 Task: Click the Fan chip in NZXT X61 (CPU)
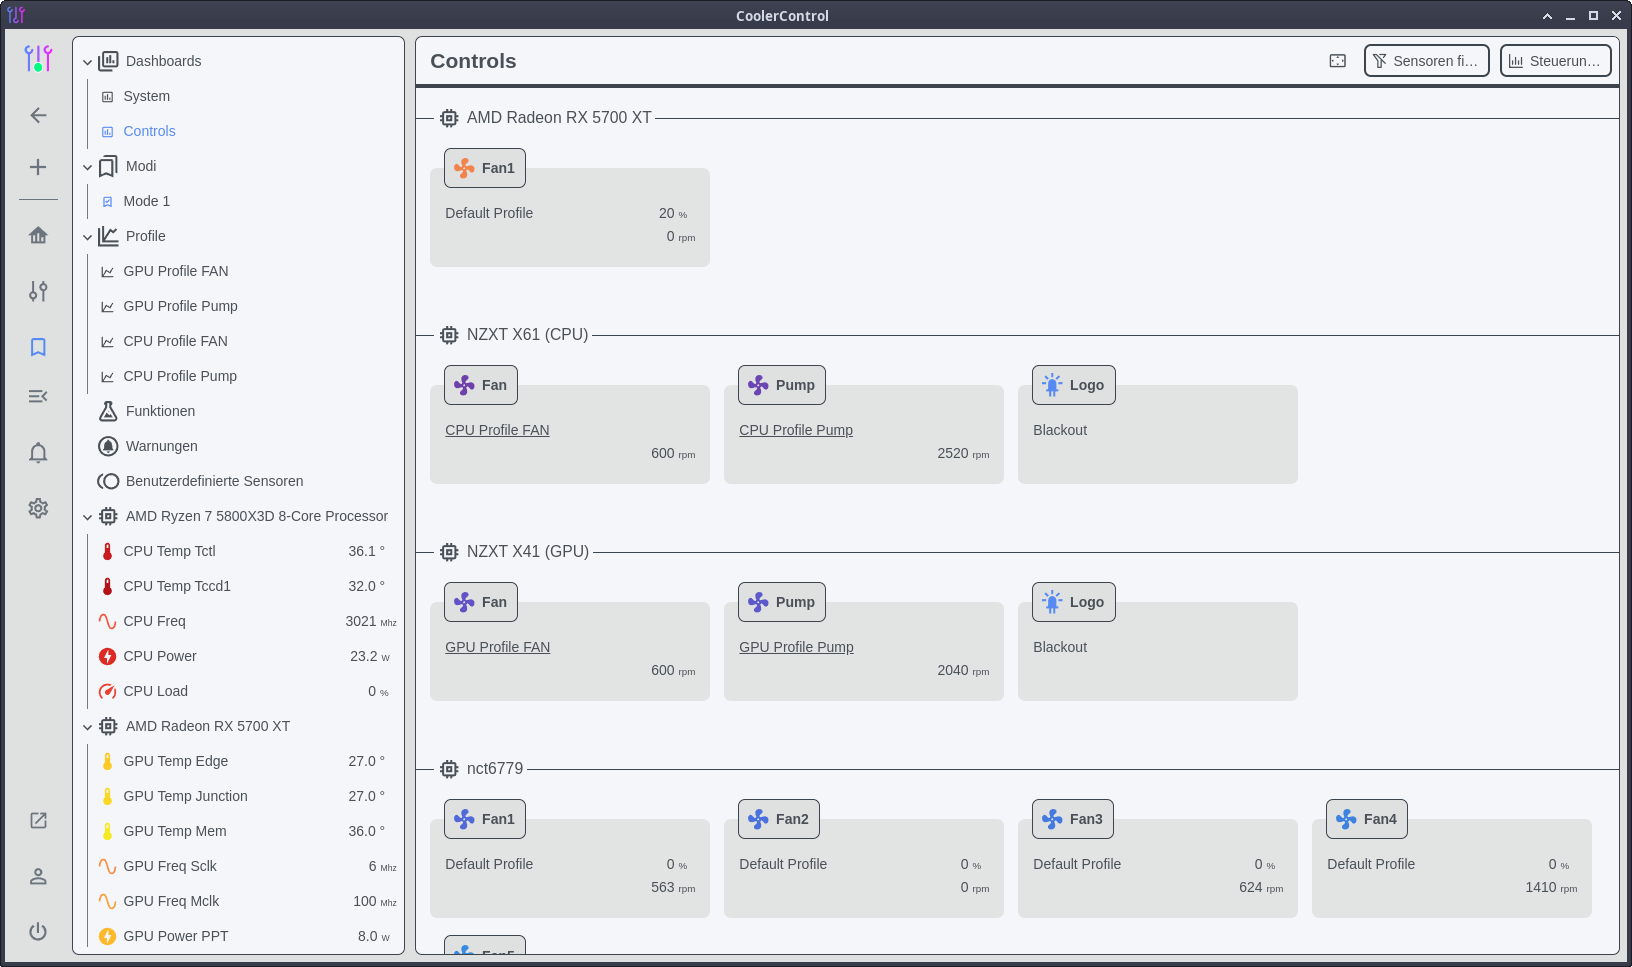coord(481,385)
